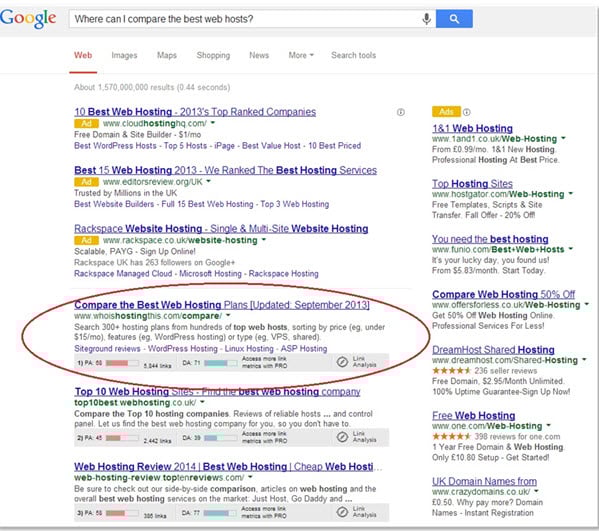Click the blue search magnifier button

pyautogui.click(x=454, y=19)
